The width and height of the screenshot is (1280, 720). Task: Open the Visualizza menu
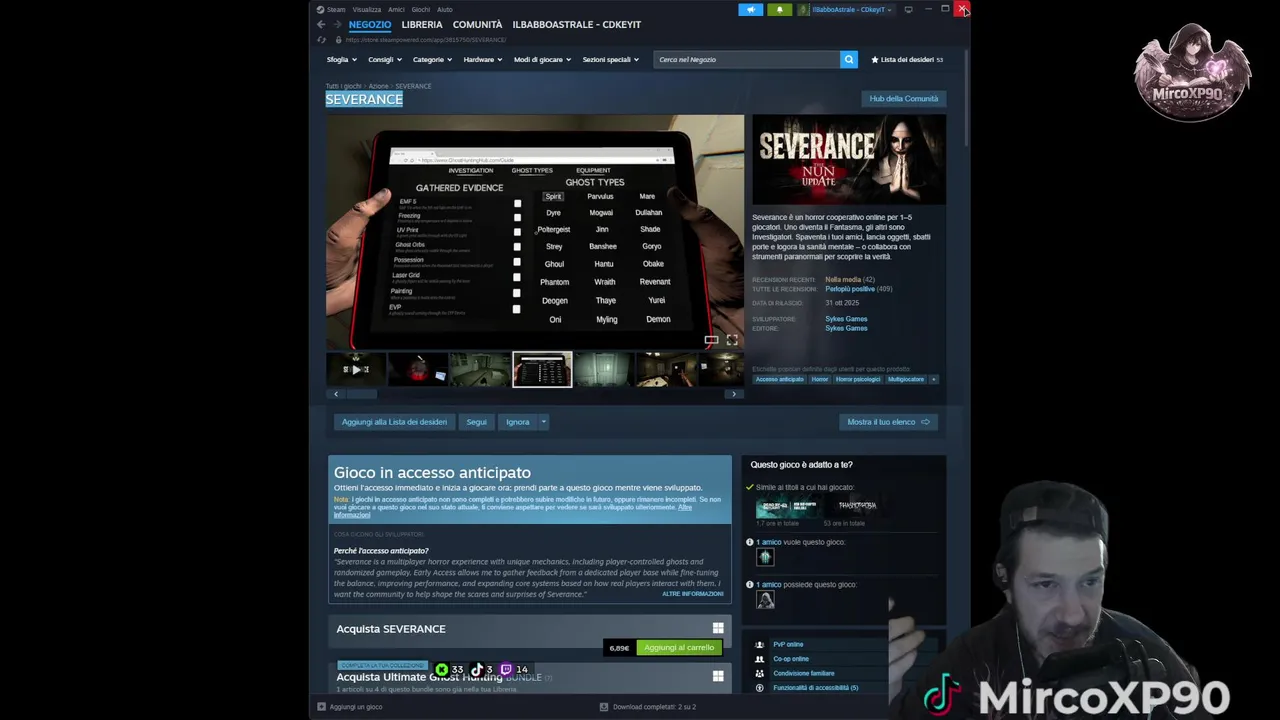click(367, 10)
